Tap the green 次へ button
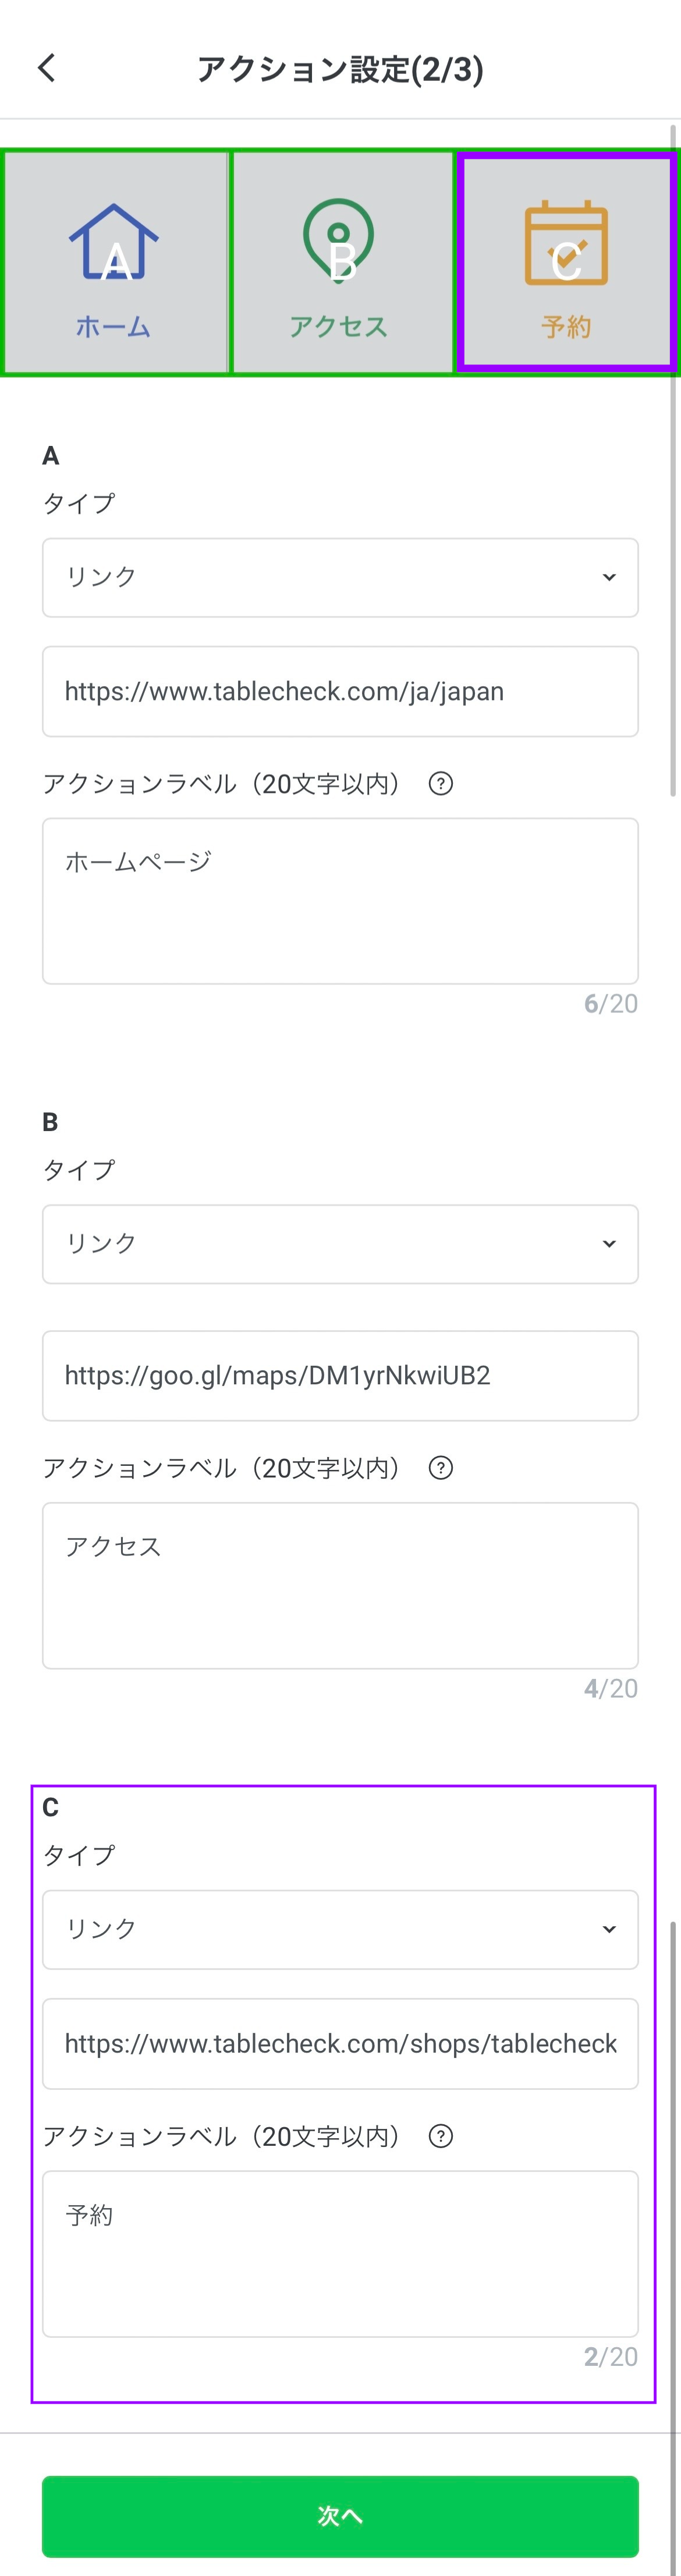Screen dimensions: 681x2576 pos(340,2516)
